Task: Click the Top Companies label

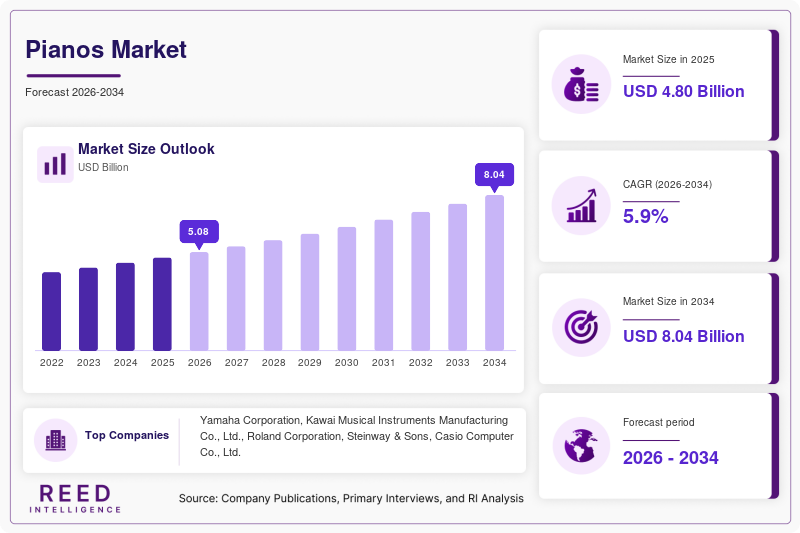Action: tap(127, 435)
